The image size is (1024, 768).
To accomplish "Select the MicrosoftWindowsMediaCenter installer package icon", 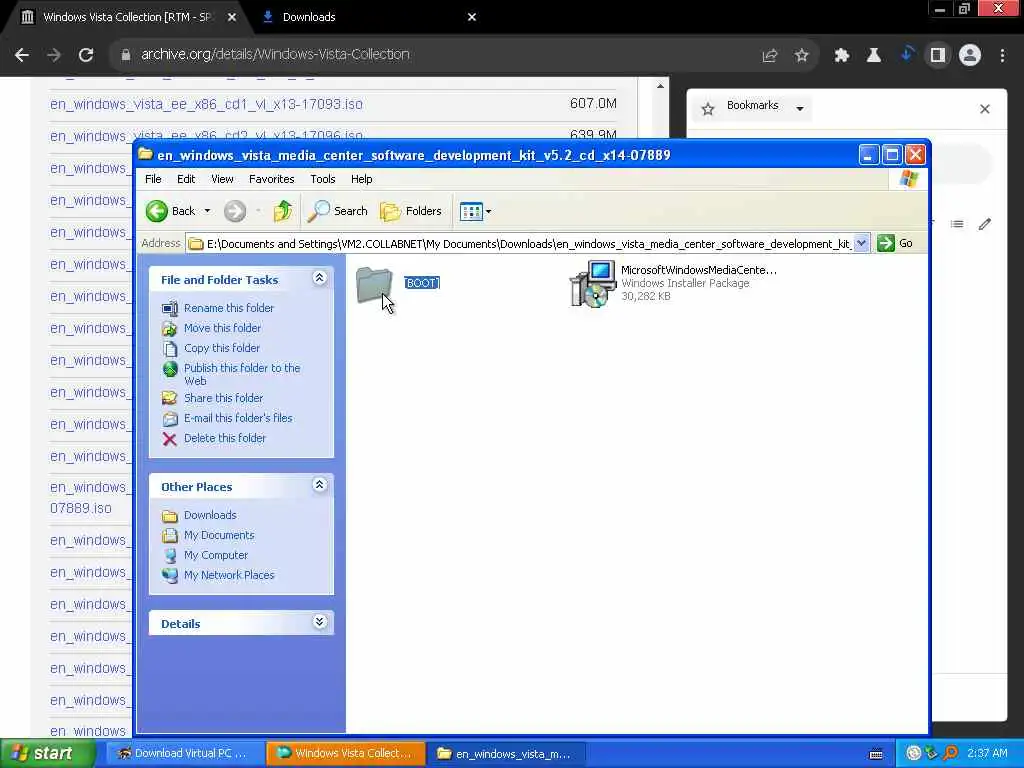I will [x=593, y=284].
